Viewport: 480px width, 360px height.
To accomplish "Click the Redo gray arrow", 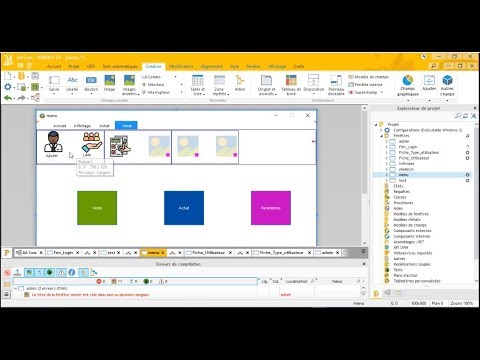I will coord(21,98).
